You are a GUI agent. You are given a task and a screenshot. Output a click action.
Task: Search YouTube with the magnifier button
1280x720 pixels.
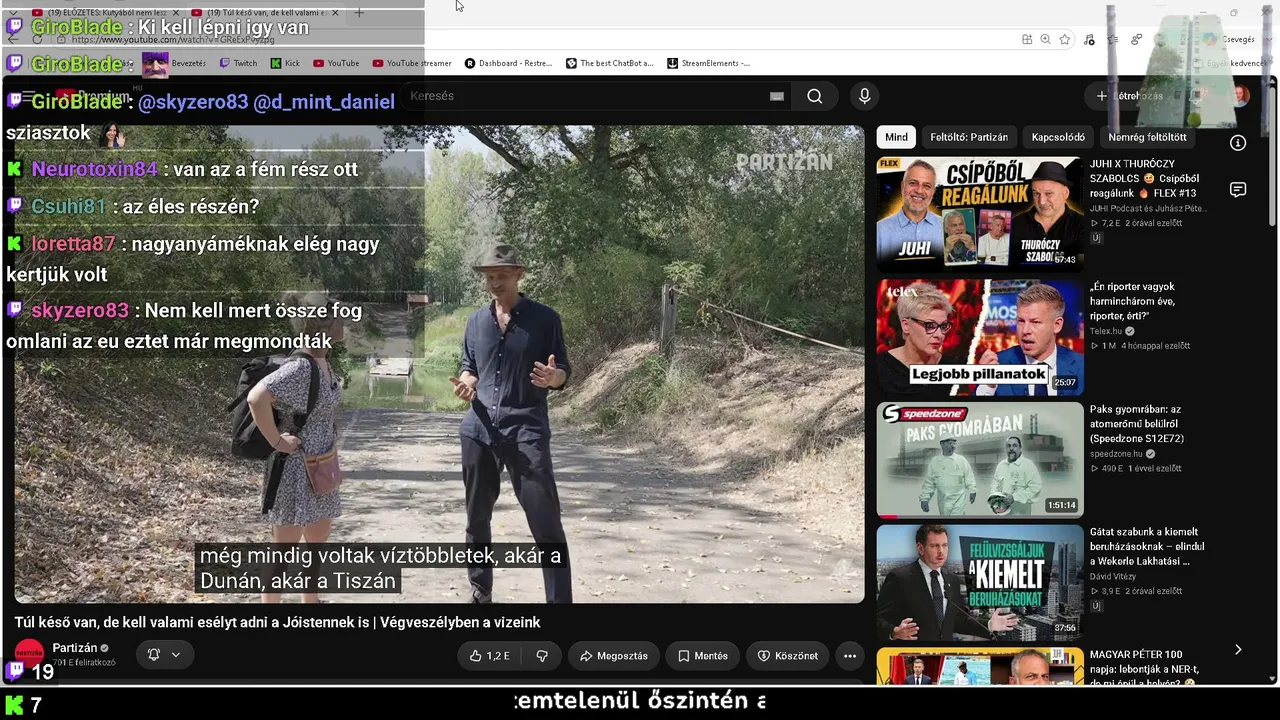815,96
